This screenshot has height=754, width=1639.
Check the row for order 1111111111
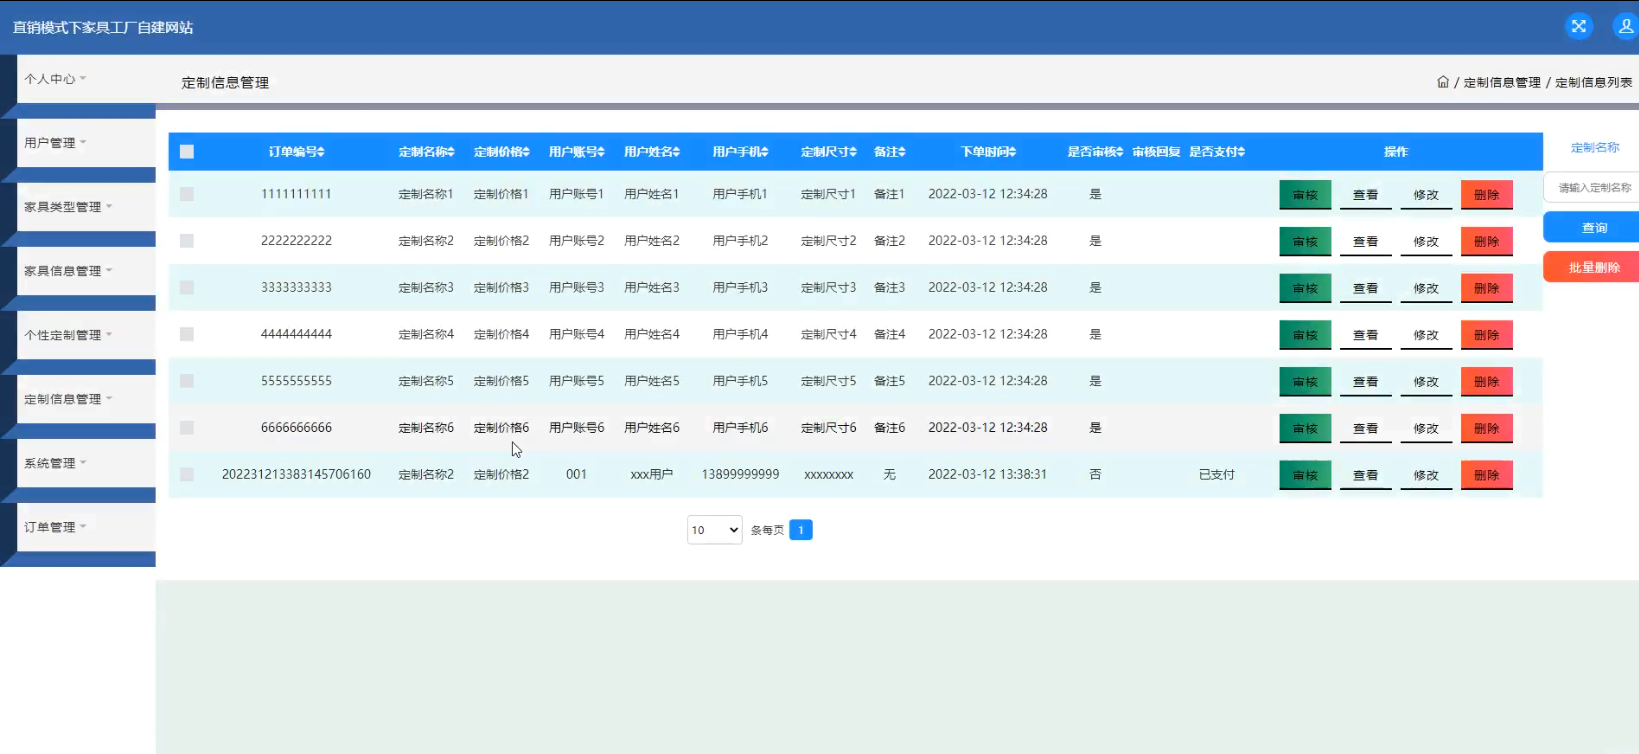click(187, 194)
